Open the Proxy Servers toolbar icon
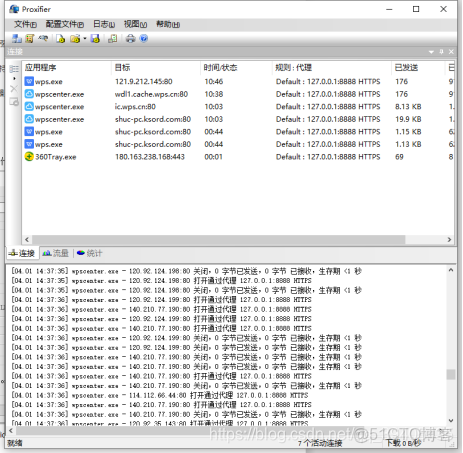This screenshot has width=463, height=453. [17, 39]
